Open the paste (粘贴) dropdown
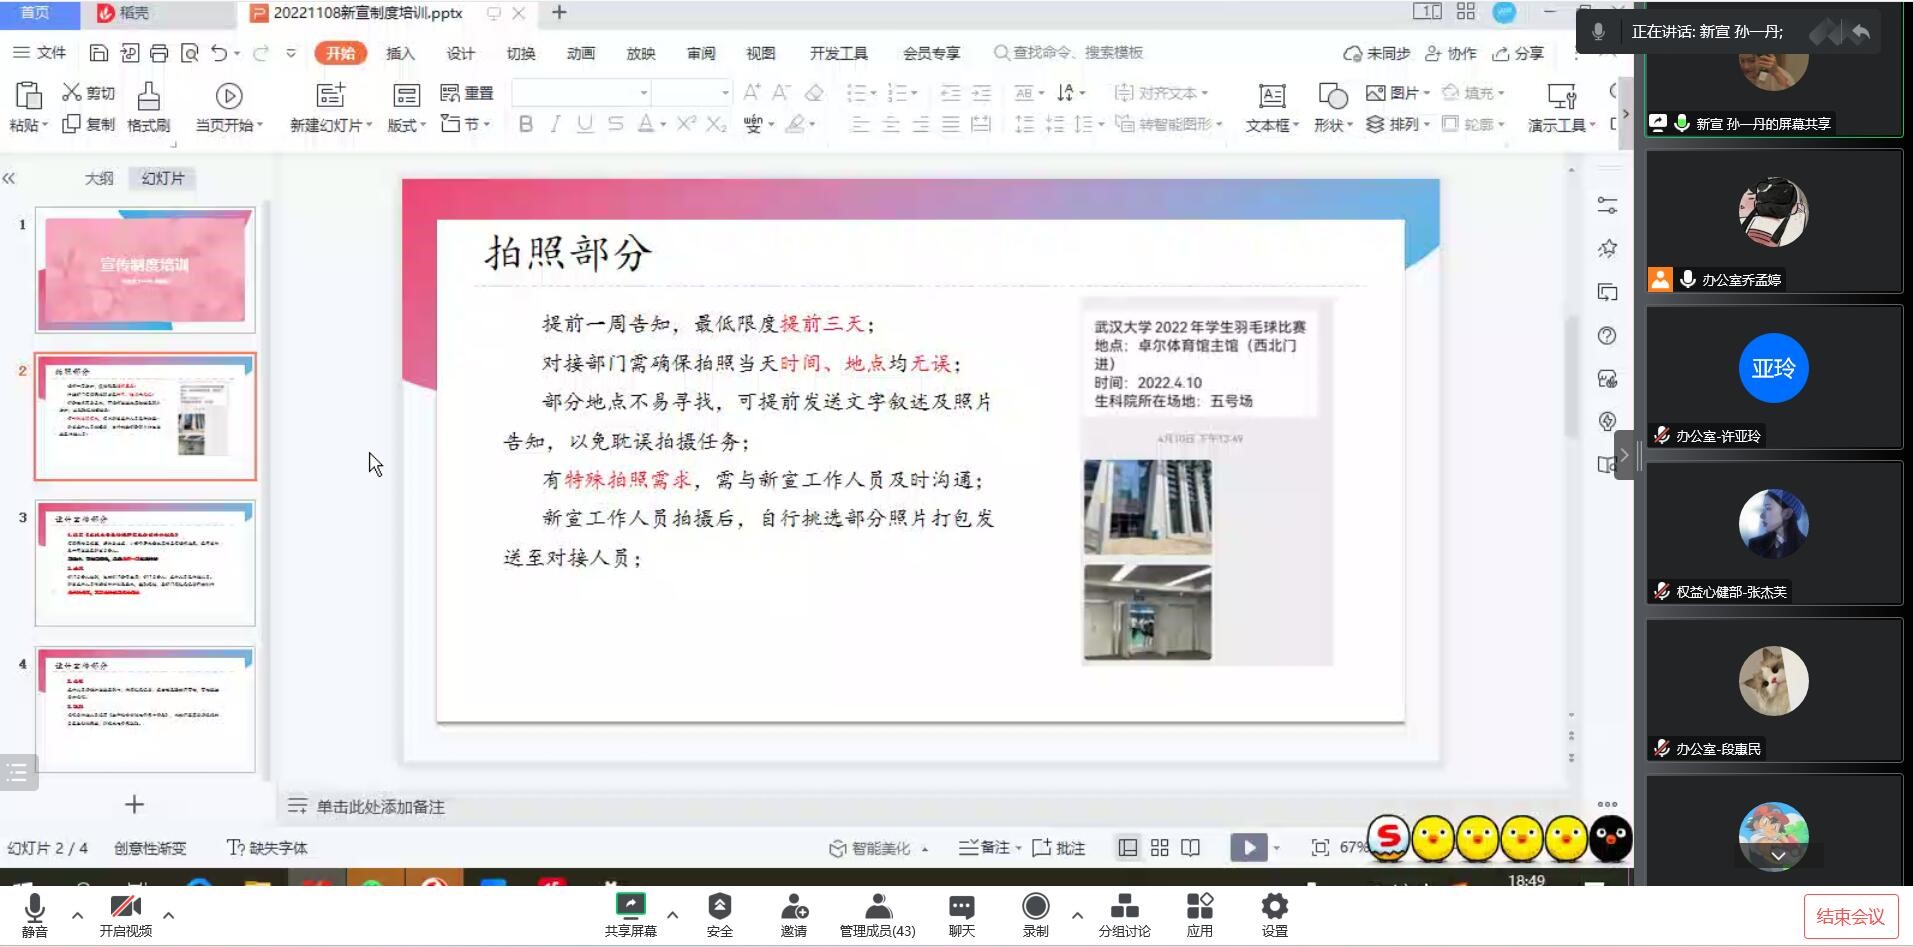This screenshot has width=1913, height=947. coord(29,125)
